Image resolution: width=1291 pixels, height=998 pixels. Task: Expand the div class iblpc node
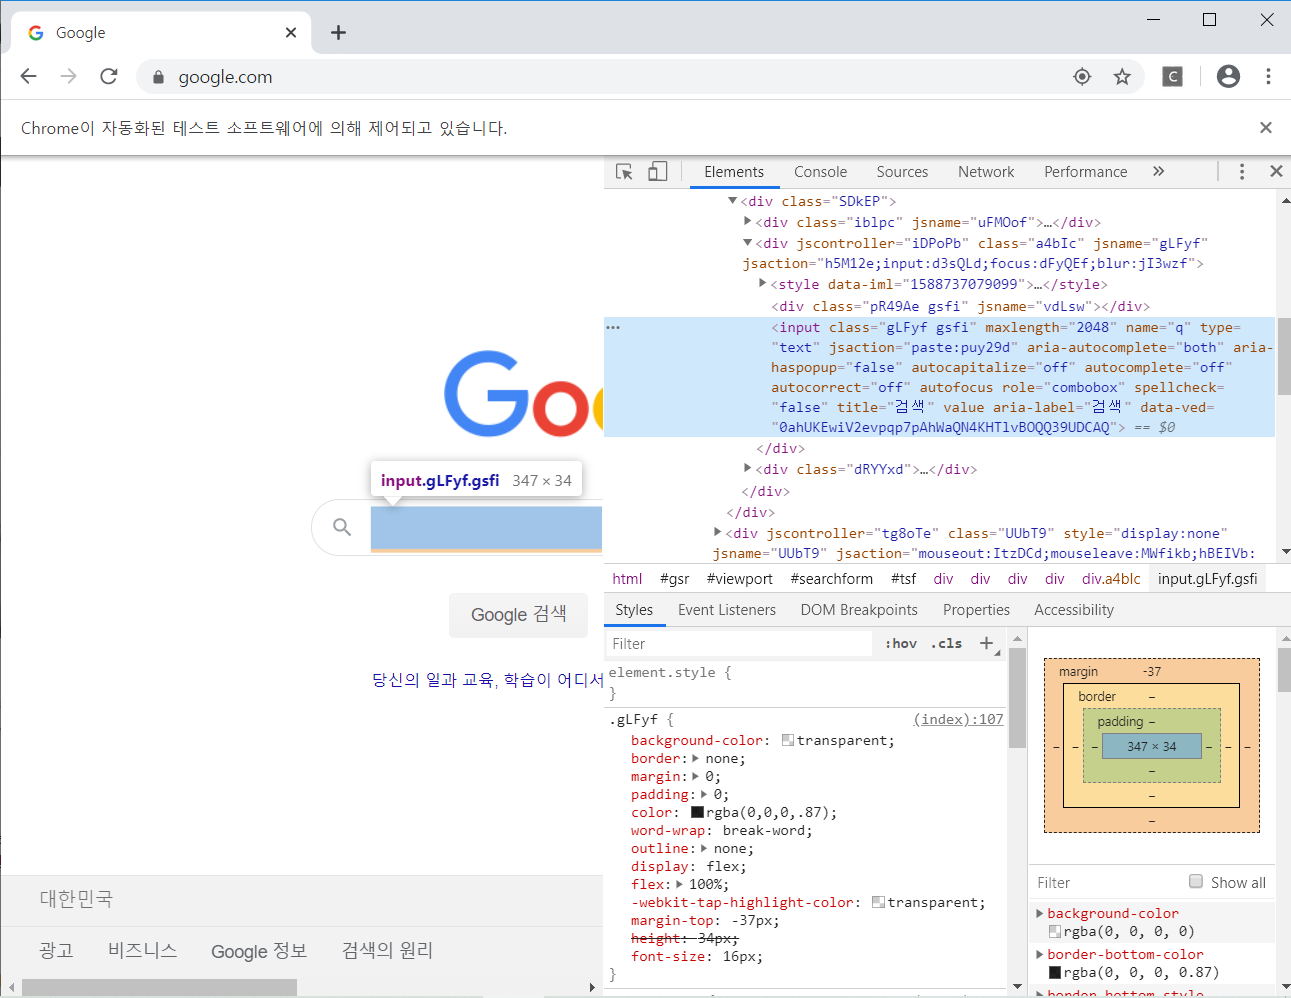click(x=748, y=222)
